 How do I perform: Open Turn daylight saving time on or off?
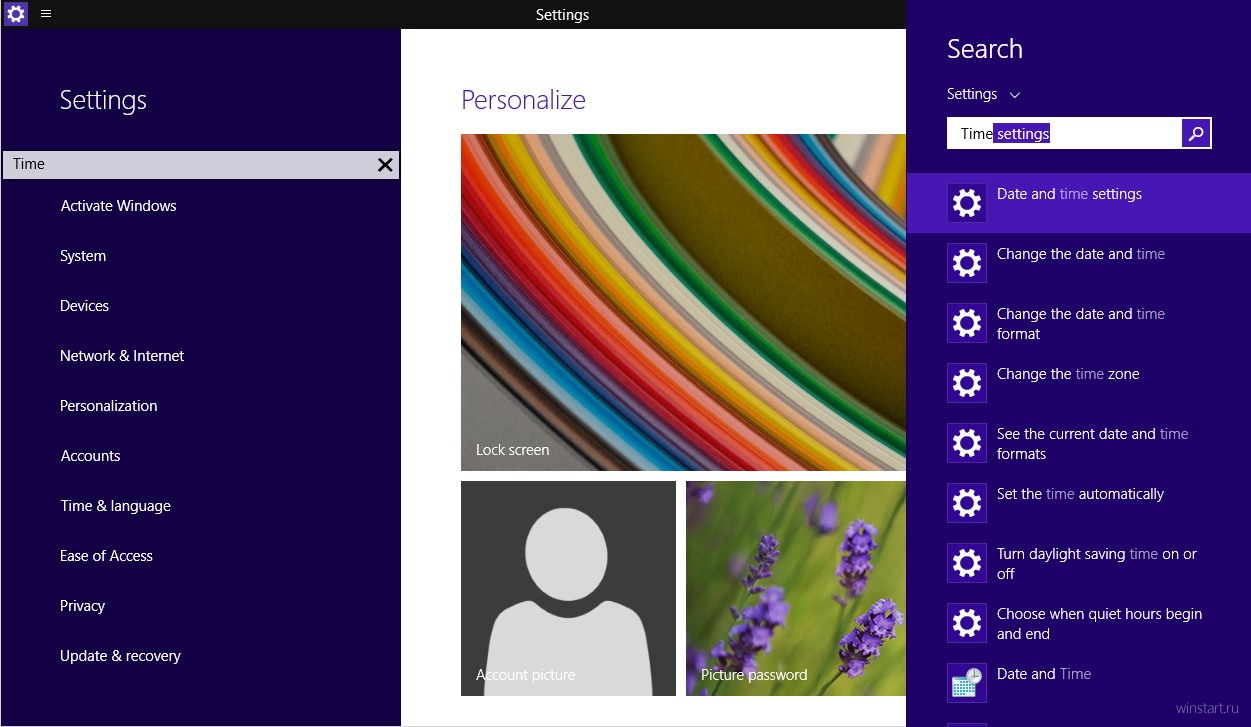(x=1079, y=563)
